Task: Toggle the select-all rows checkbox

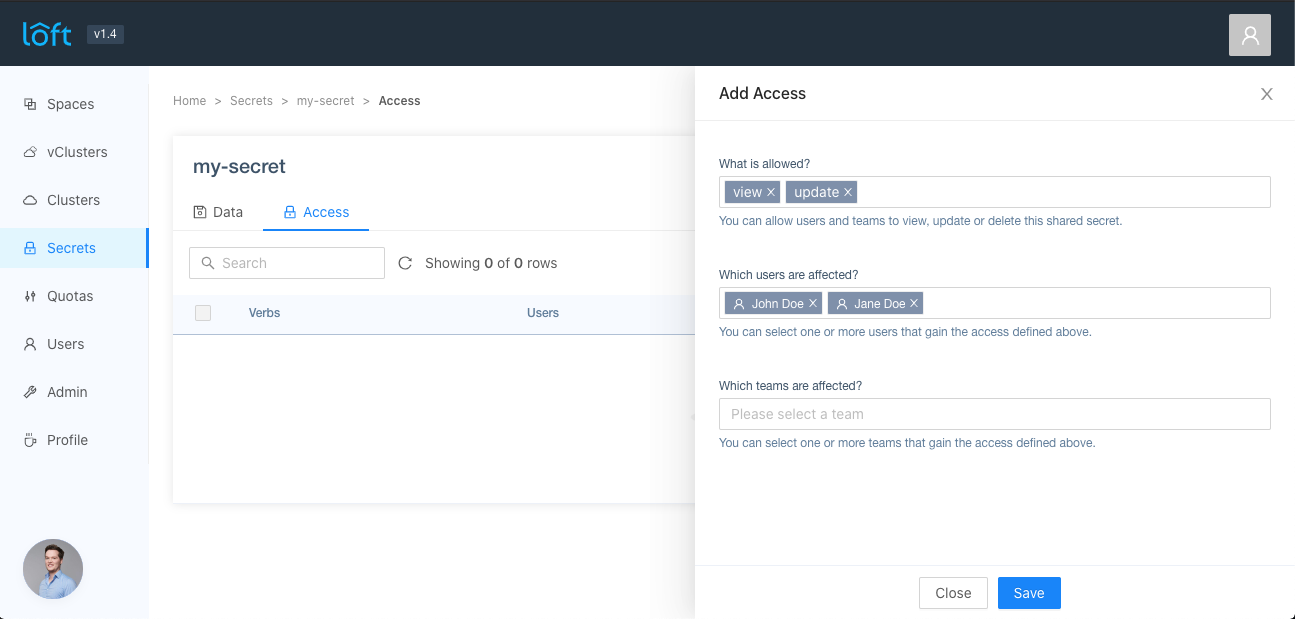Action: point(203,313)
